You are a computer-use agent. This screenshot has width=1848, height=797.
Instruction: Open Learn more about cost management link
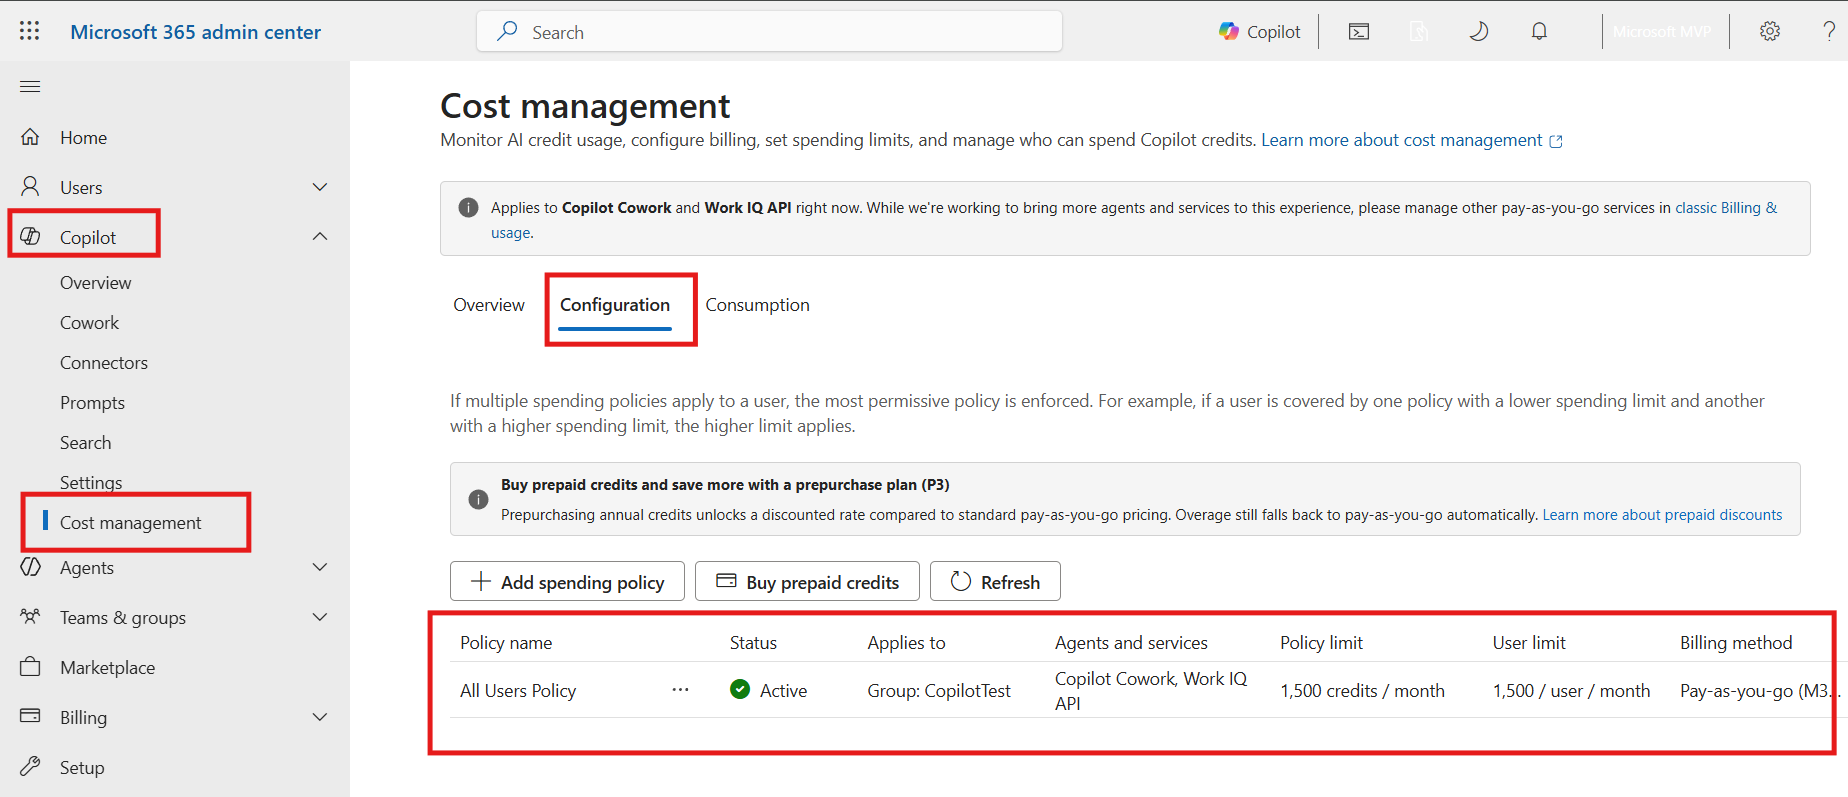coord(1411,140)
